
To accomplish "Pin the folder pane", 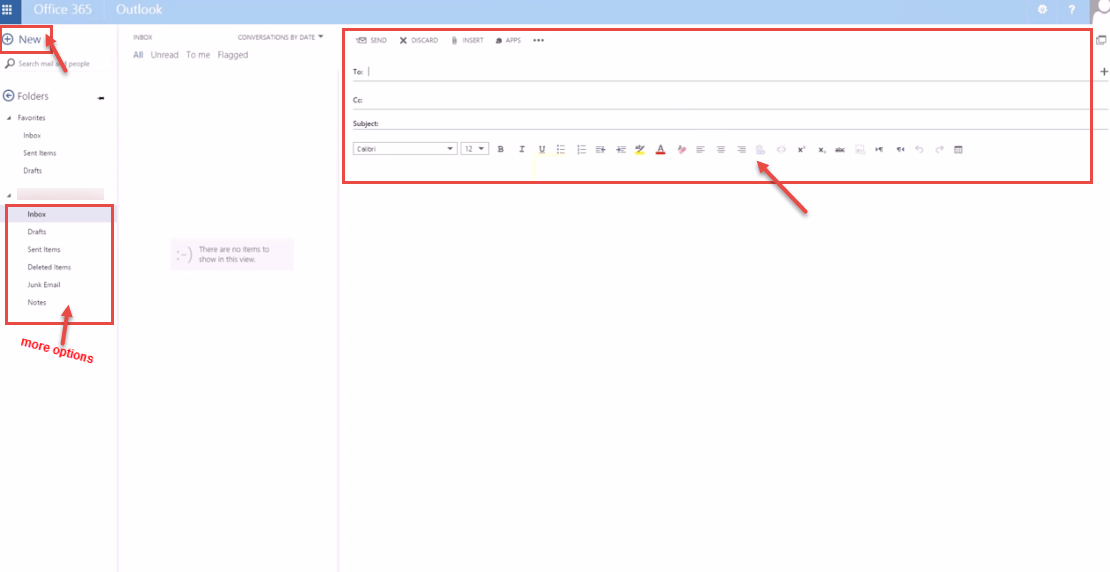I will (101, 98).
